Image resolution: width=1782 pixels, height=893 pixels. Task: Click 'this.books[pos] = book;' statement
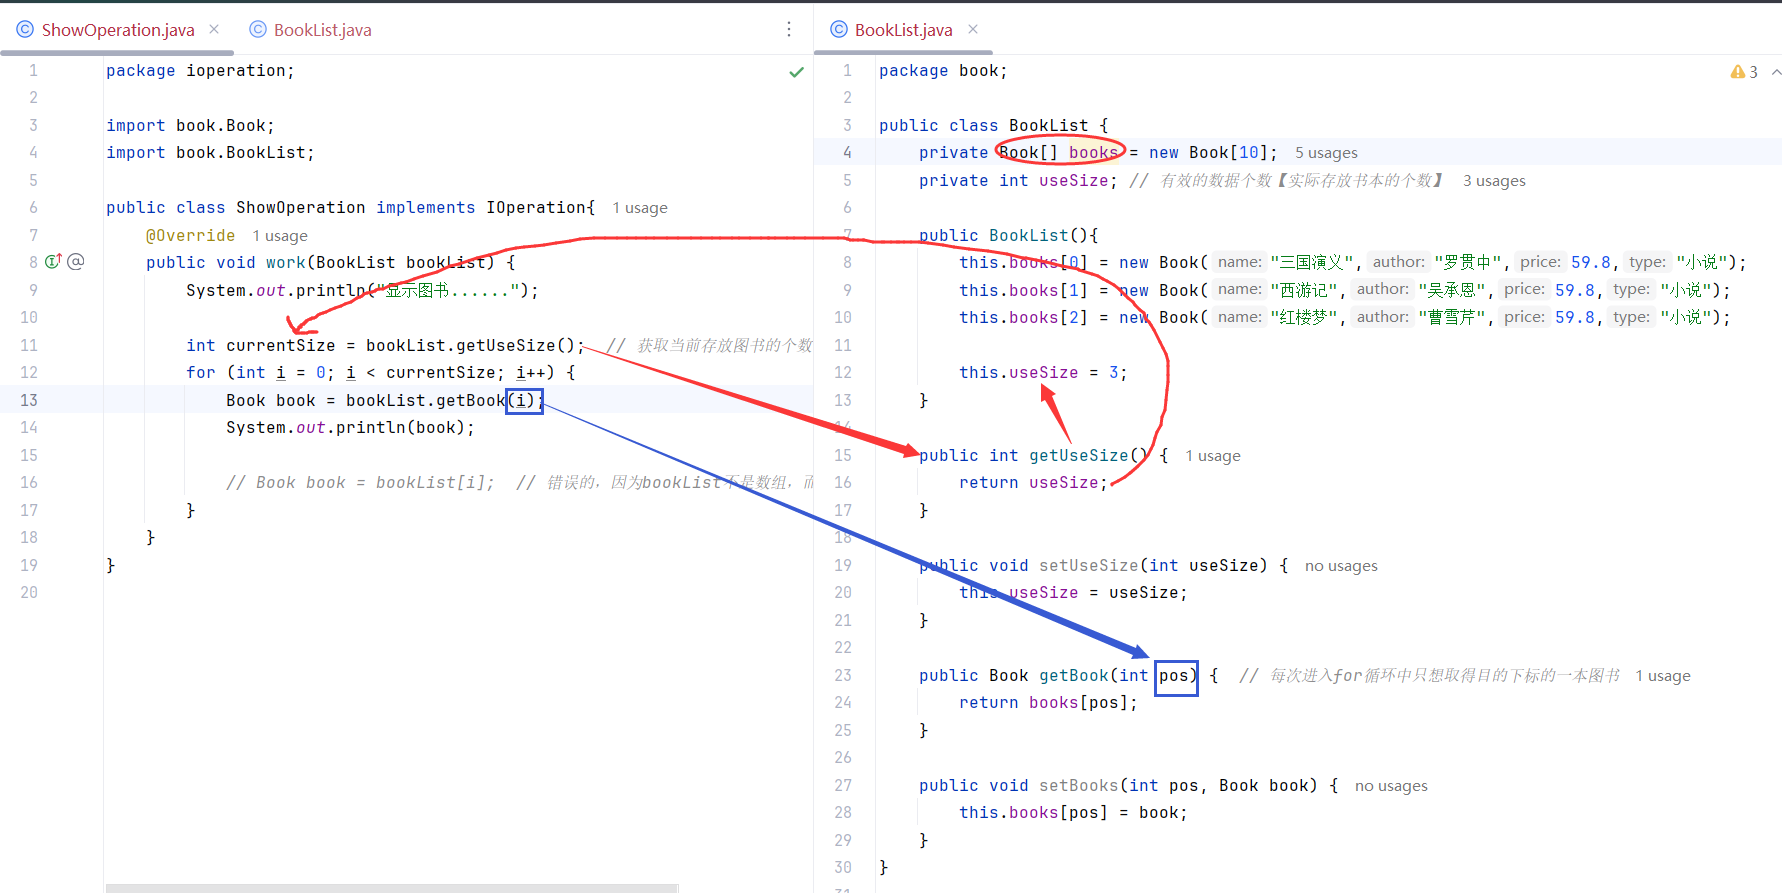[1073, 813]
